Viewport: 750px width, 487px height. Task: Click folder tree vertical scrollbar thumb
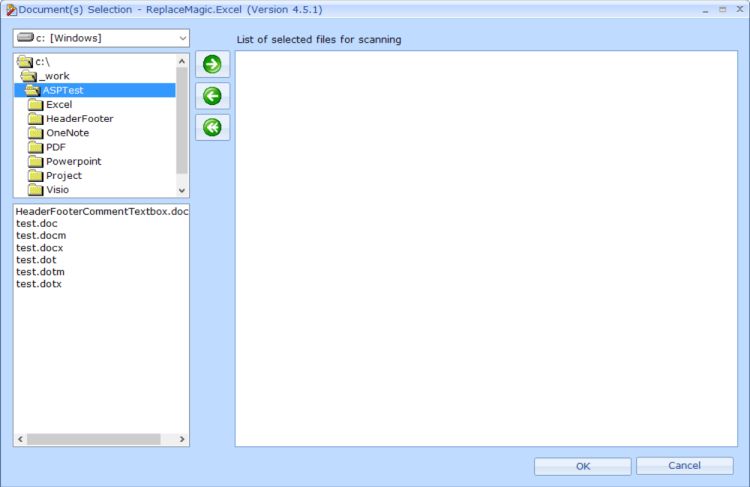click(x=182, y=120)
